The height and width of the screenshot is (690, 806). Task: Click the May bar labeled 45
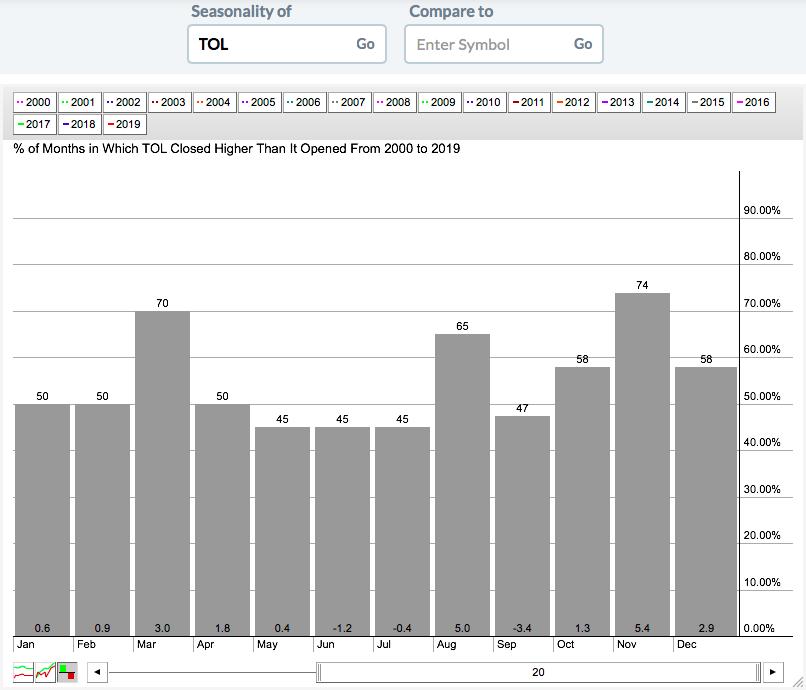pos(282,532)
